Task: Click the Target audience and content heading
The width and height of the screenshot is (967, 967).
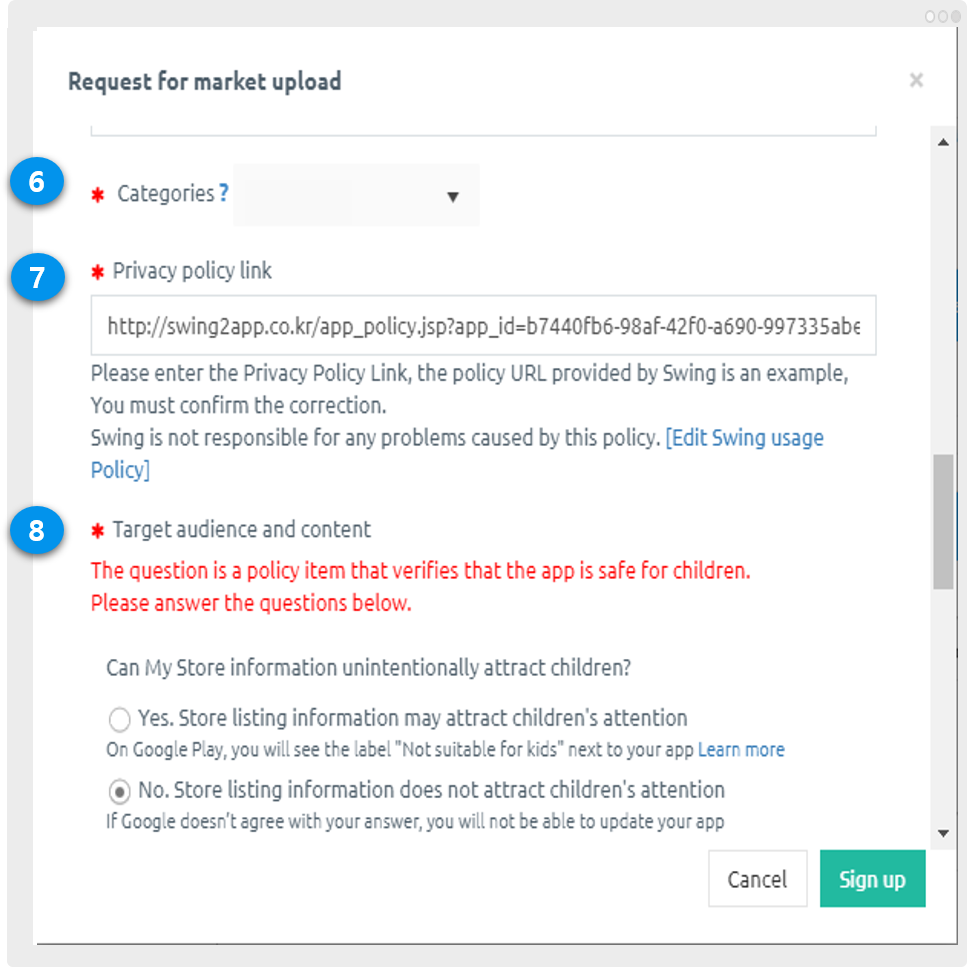Action: click(x=241, y=530)
